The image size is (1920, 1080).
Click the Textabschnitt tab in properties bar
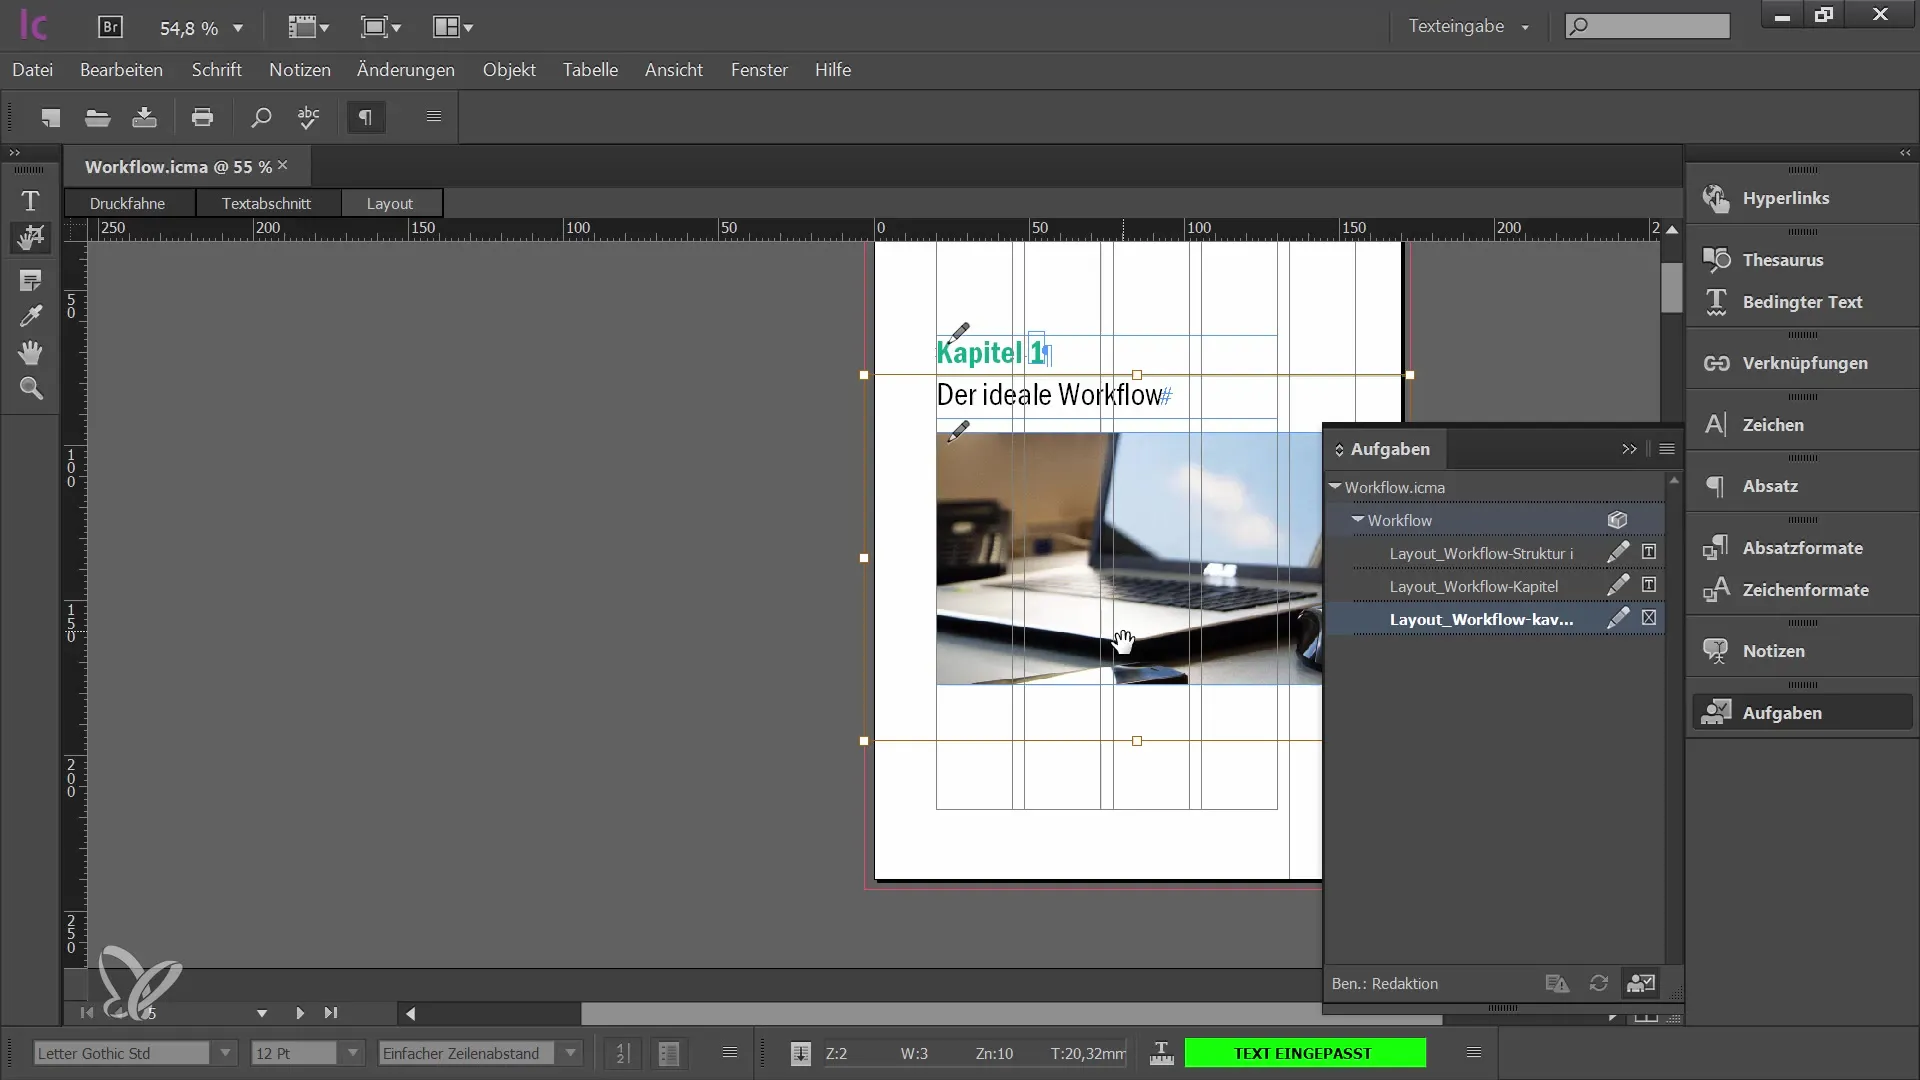(265, 203)
